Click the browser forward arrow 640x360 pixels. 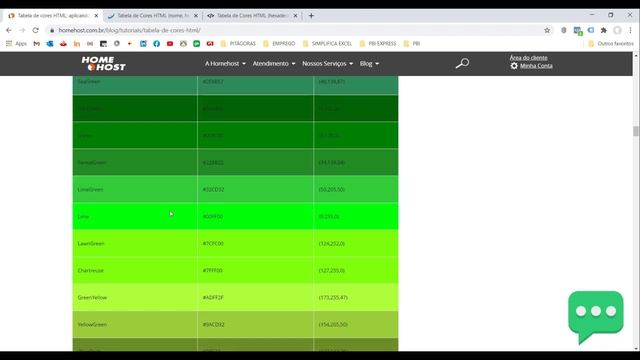point(22,30)
